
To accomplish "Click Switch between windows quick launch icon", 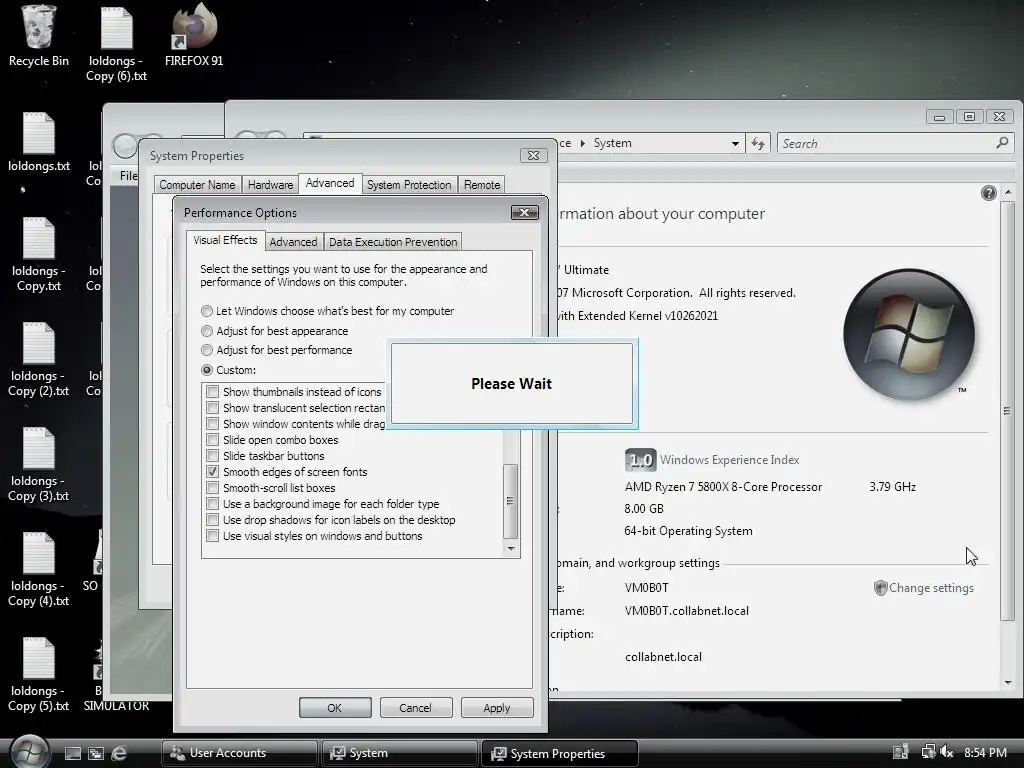I will point(96,753).
